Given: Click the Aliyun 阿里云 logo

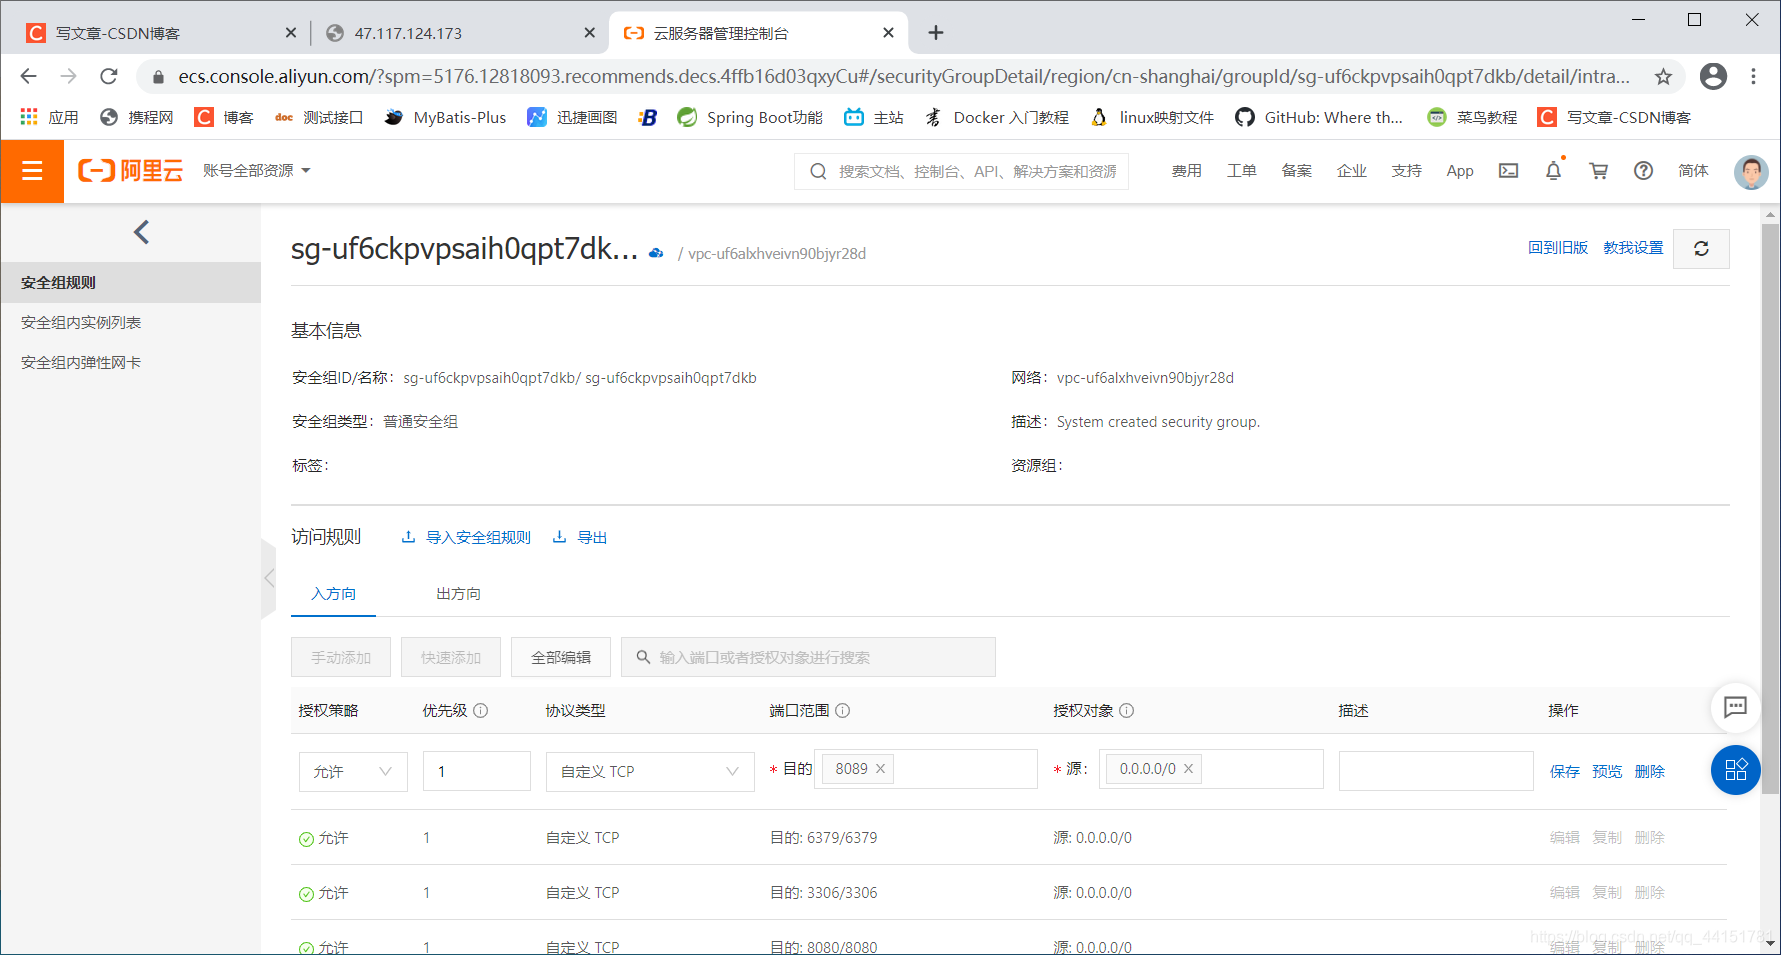Looking at the screenshot, I should (x=130, y=170).
